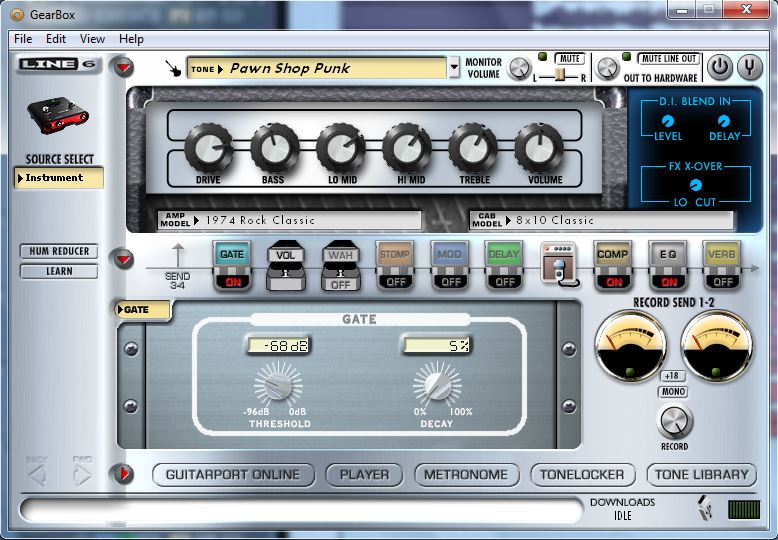Collapse the effects panel with middle red arrow

click(x=124, y=259)
